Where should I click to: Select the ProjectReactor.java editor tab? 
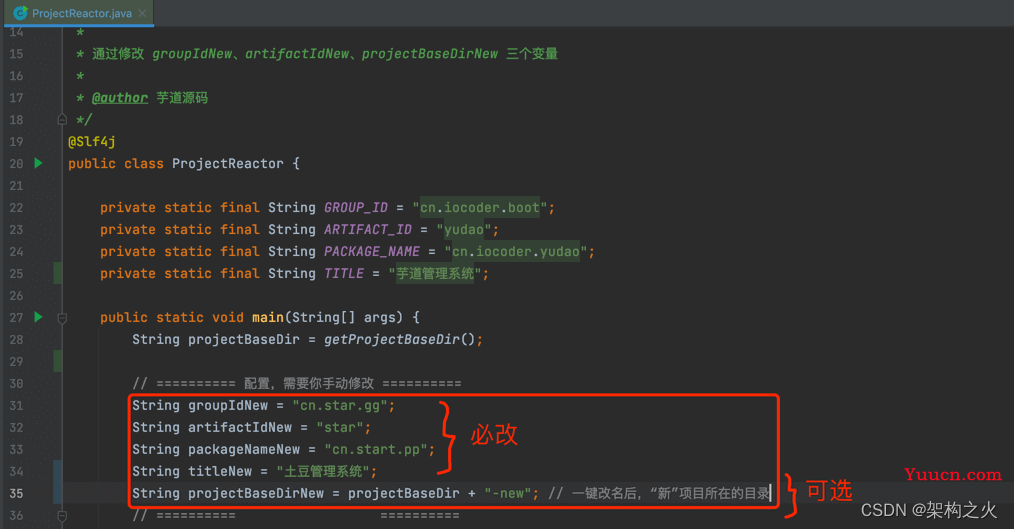[79, 13]
